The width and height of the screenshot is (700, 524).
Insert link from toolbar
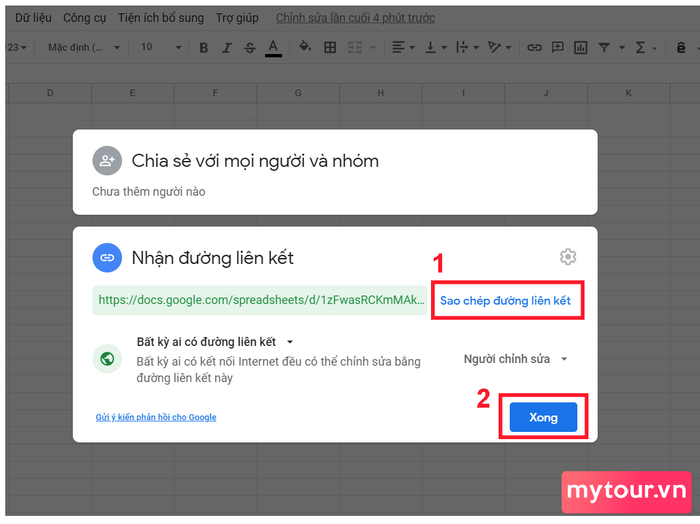tap(534, 47)
